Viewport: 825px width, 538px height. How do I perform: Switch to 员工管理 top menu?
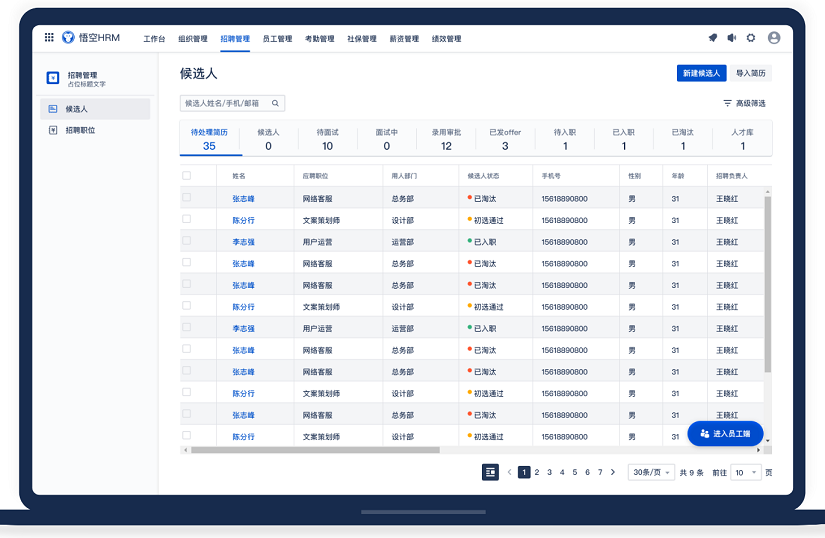(x=277, y=39)
